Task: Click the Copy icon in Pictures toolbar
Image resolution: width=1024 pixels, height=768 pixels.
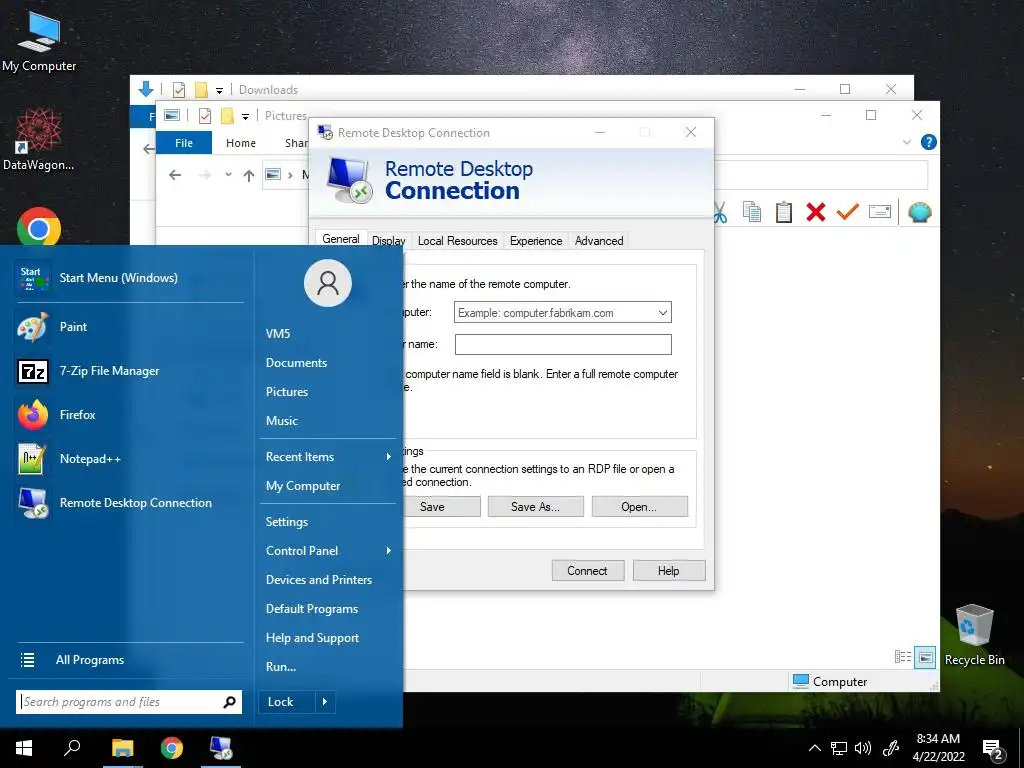Action: pos(752,212)
